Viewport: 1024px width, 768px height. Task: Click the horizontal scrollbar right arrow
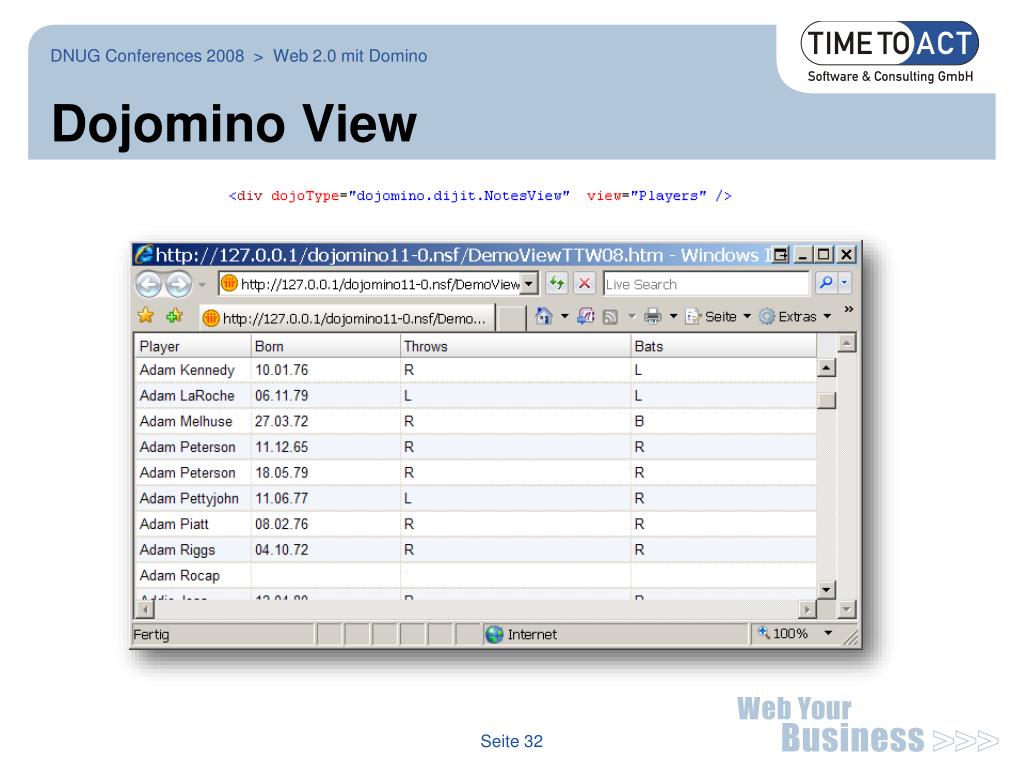808,610
